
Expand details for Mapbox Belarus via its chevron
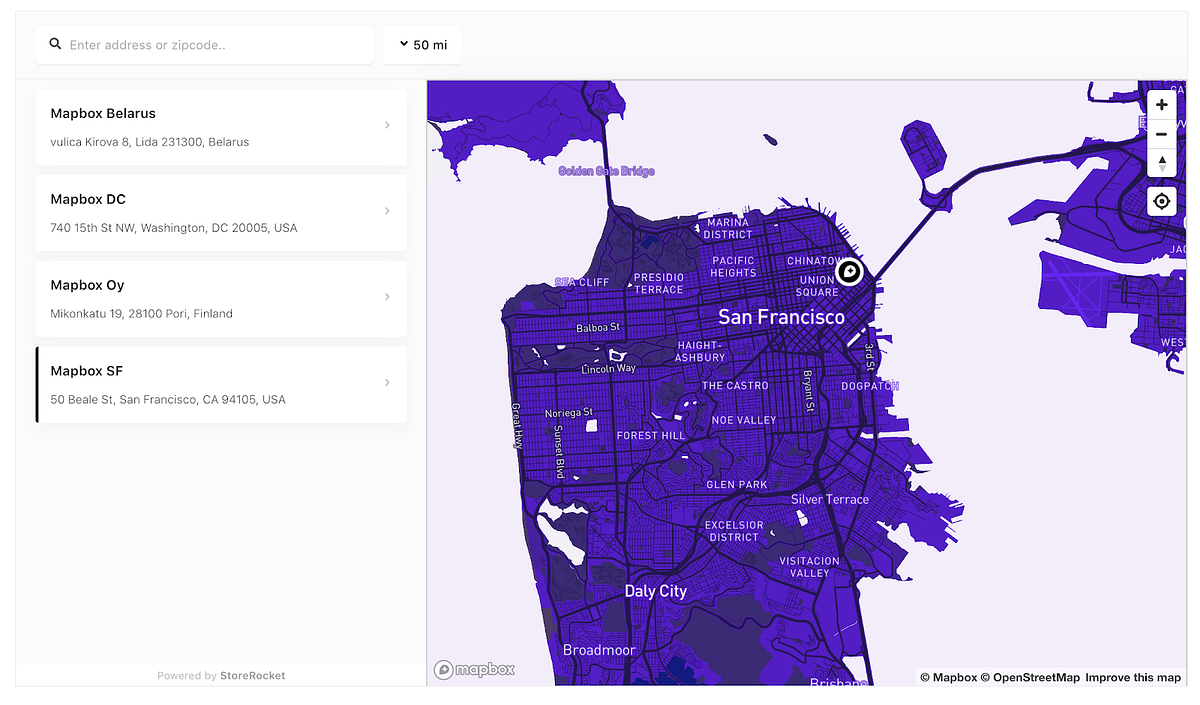point(387,125)
